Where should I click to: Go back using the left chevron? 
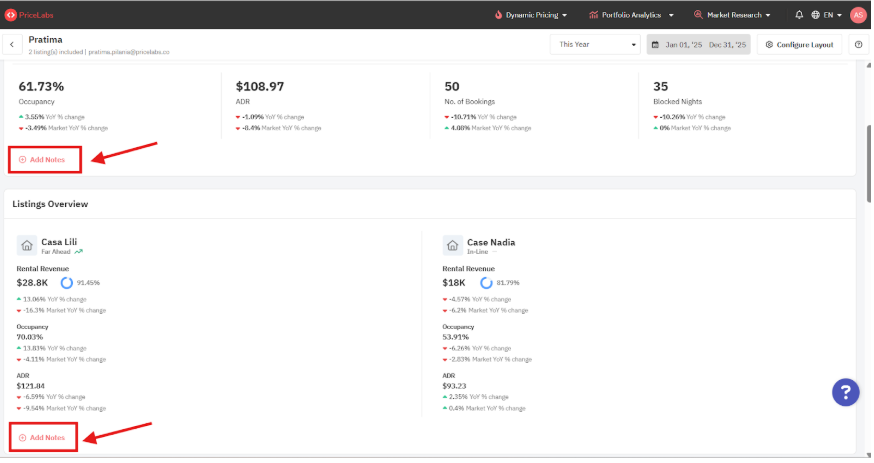coord(13,45)
